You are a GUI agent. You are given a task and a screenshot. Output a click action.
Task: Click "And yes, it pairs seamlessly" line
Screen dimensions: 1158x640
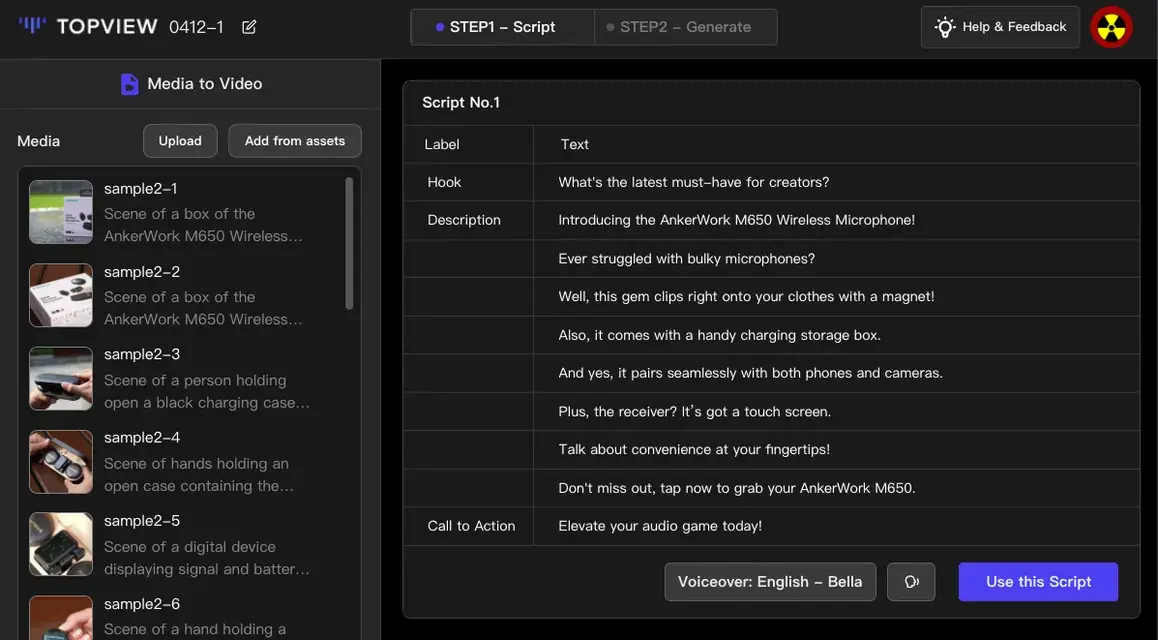click(x=750, y=373)
